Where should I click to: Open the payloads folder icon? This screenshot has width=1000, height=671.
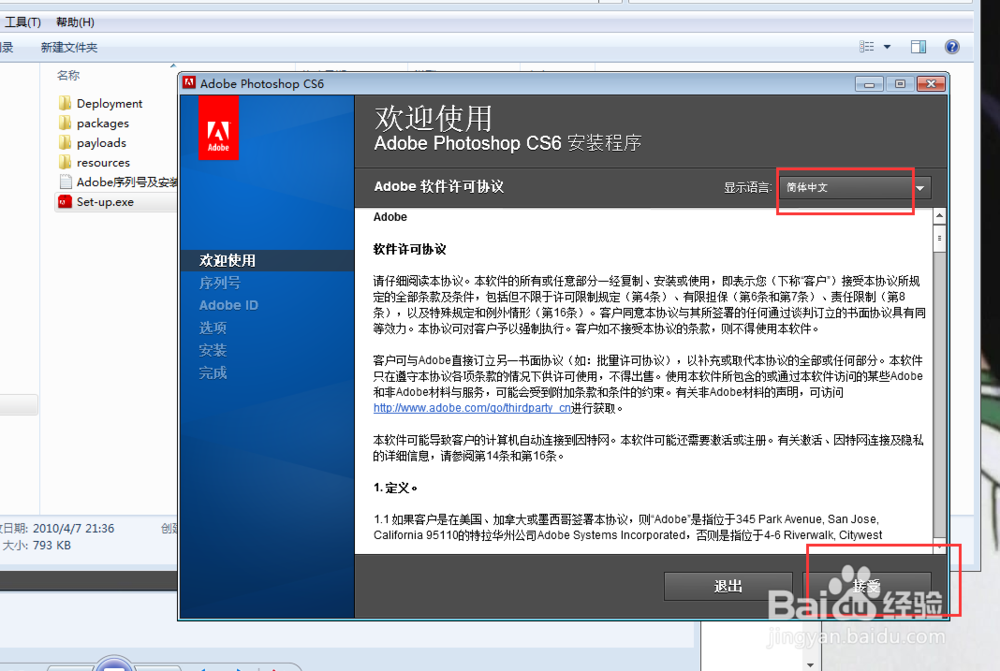(65, 142)
